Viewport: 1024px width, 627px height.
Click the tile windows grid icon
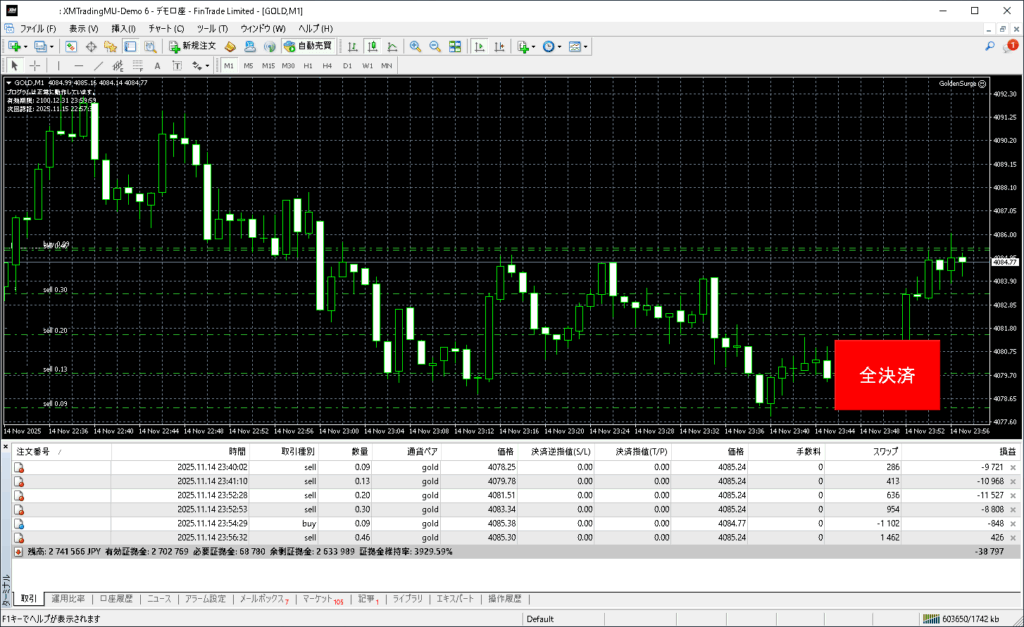455,47
